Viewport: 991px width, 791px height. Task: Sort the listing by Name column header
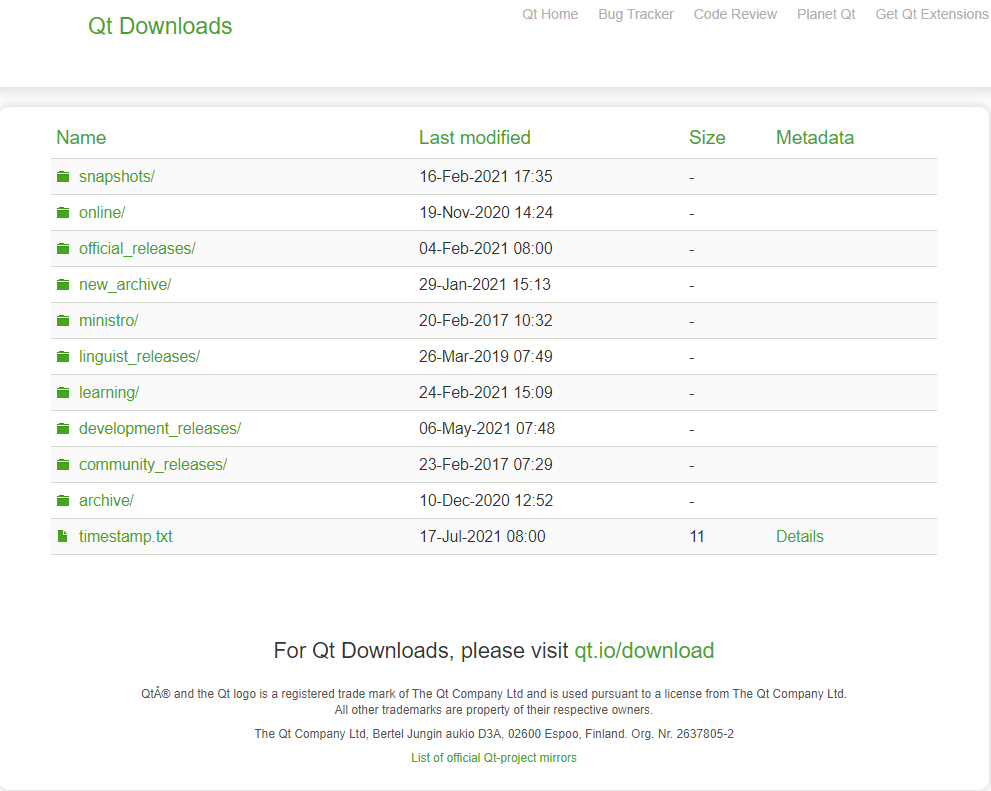point(81,138)
